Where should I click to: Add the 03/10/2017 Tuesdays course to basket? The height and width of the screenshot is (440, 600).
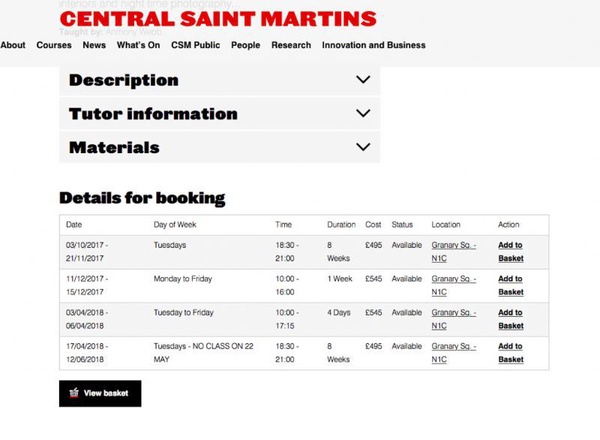click(511, 252)
